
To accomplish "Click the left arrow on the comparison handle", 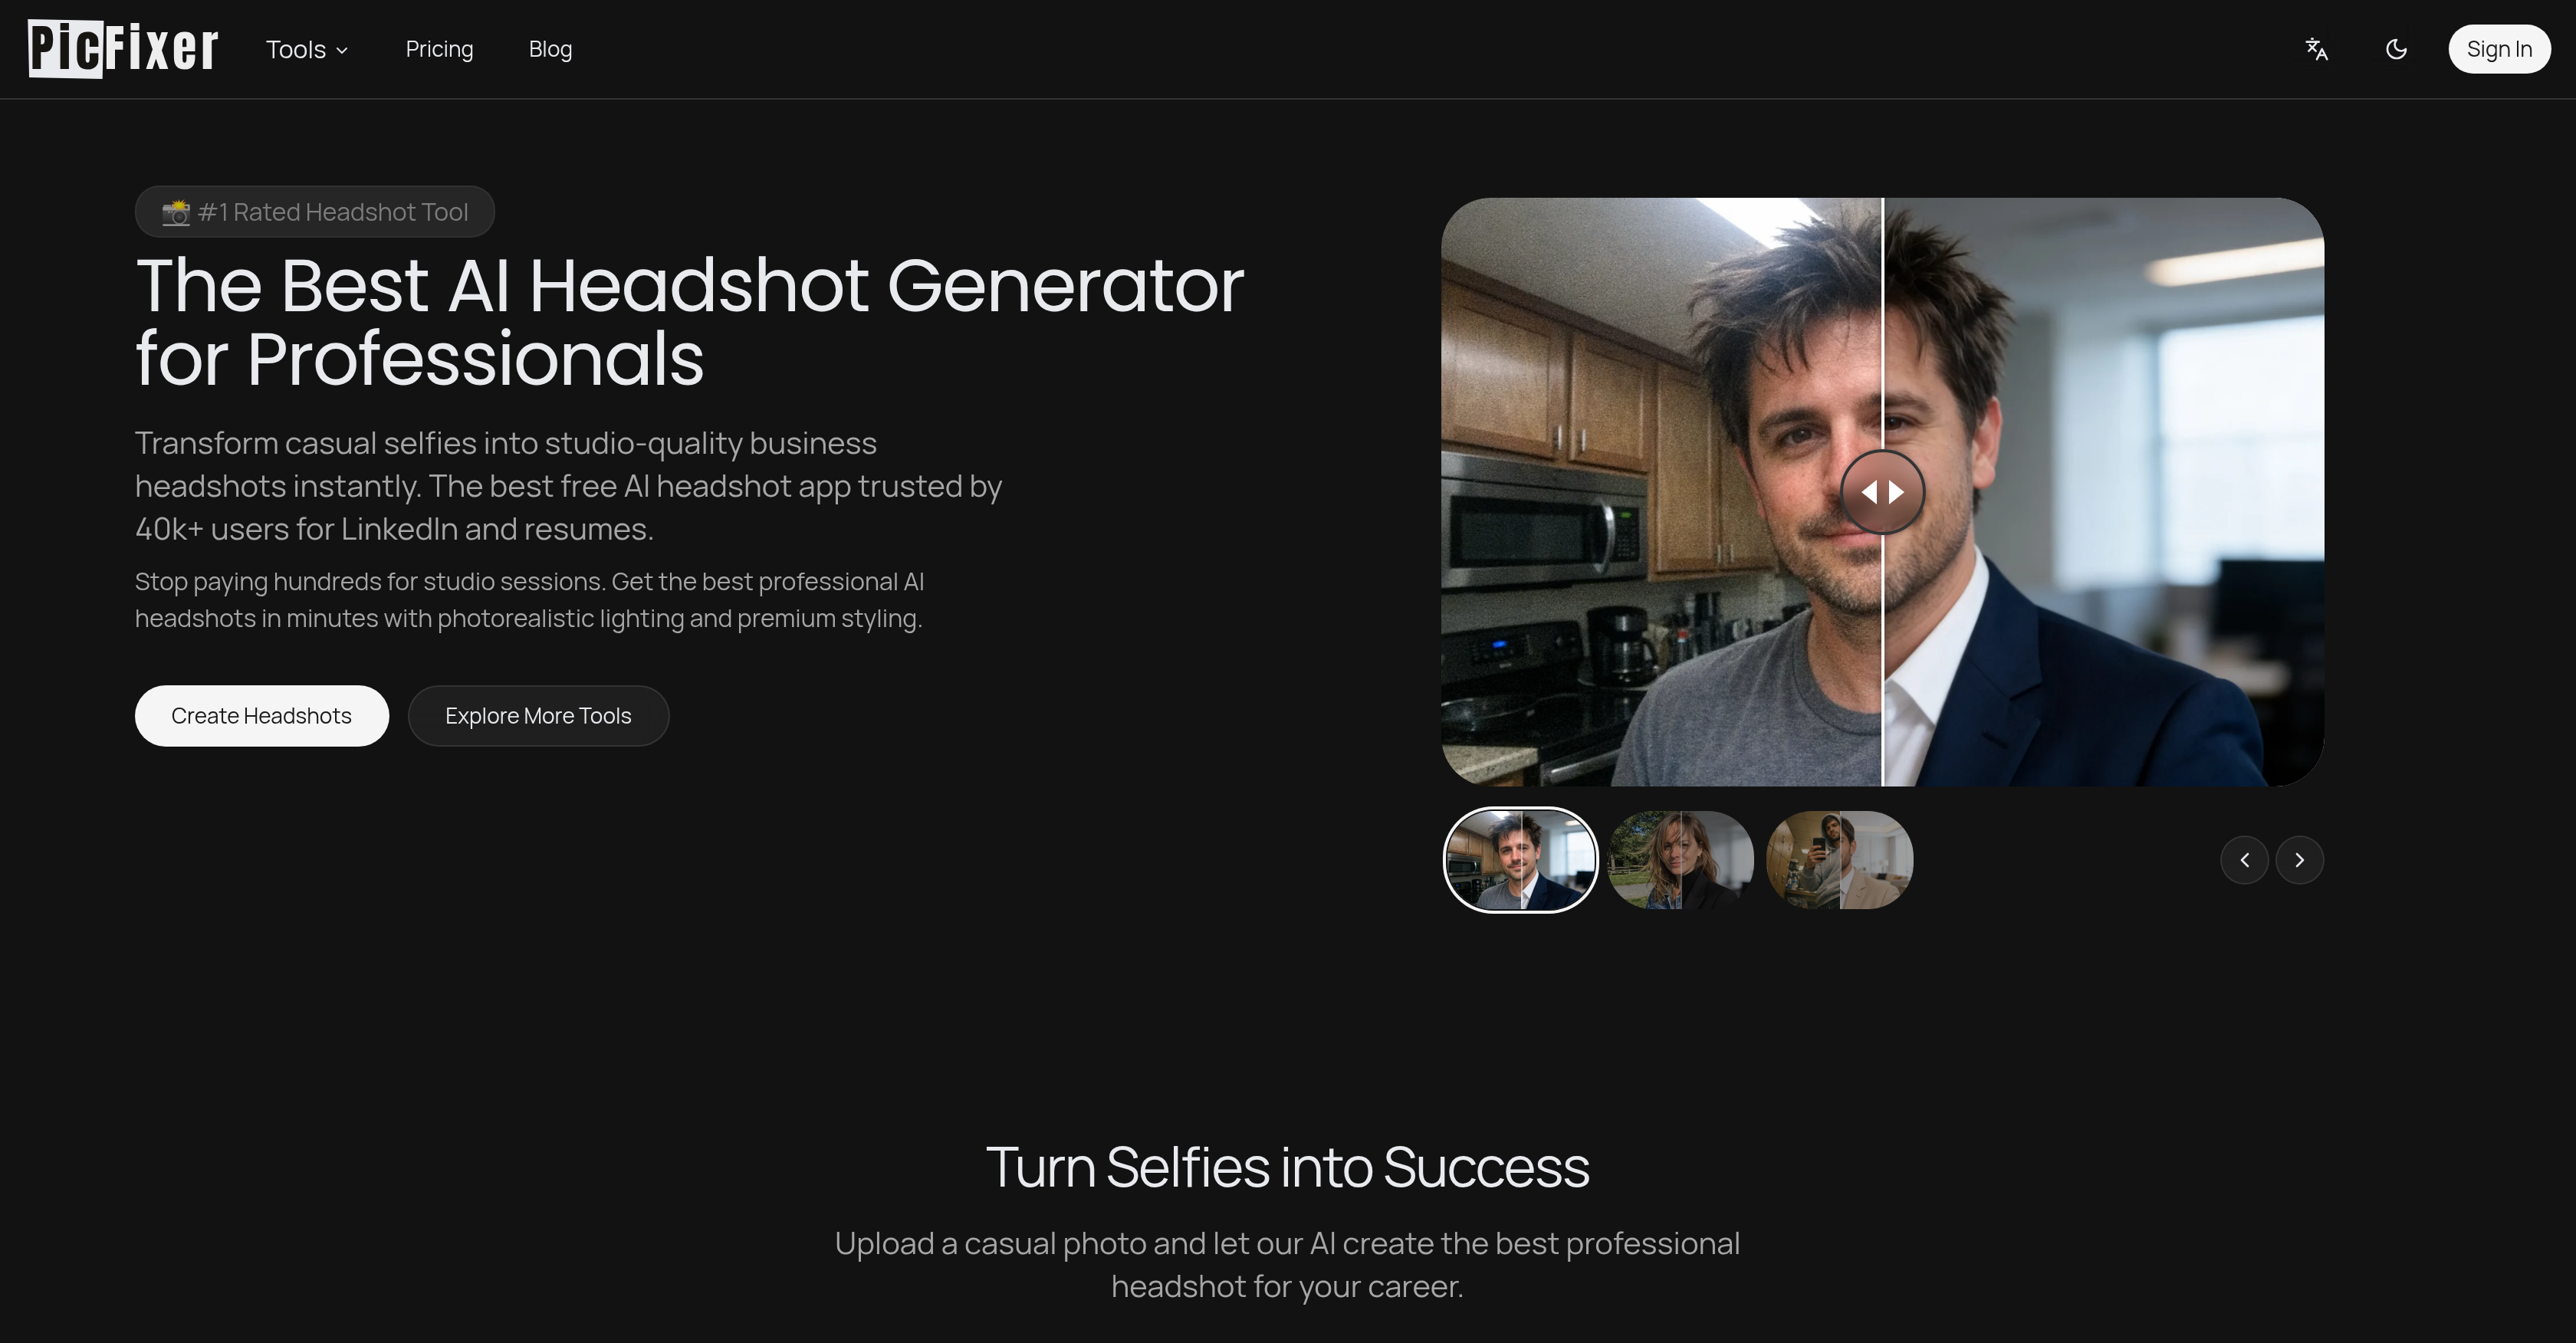I will pyautogui.click(x=1870, y=491).
